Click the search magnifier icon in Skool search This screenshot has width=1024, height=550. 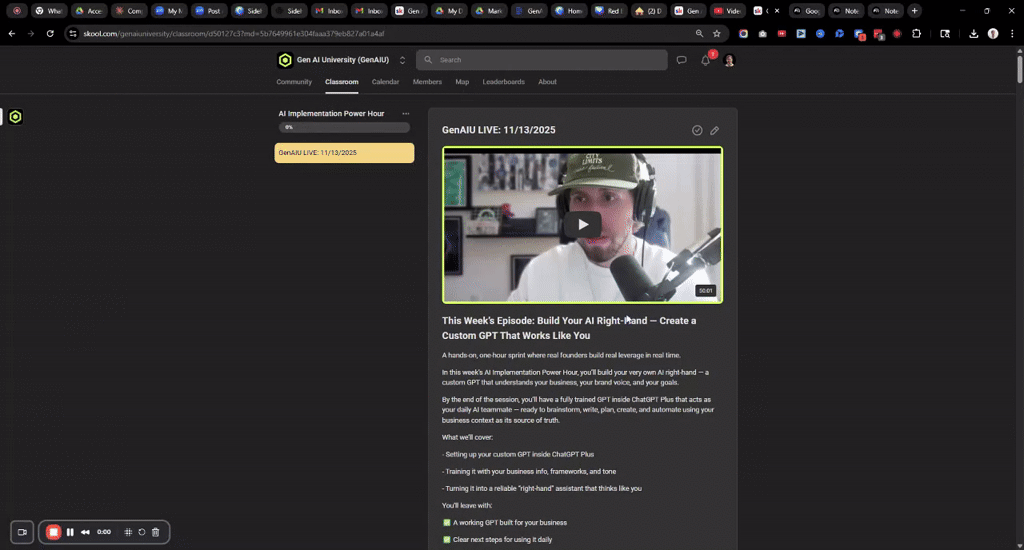click(428, 60)
